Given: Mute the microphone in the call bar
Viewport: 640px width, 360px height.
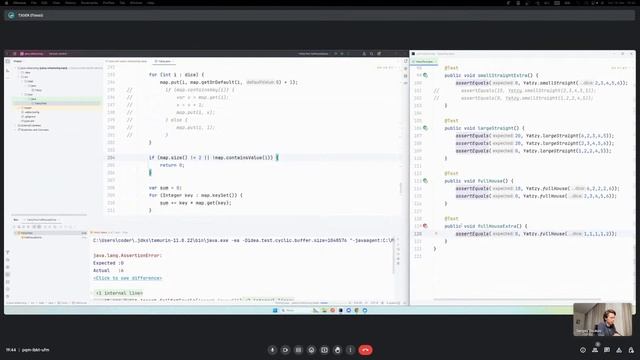Looking at the screenshot, I should (x=272, y=350).
